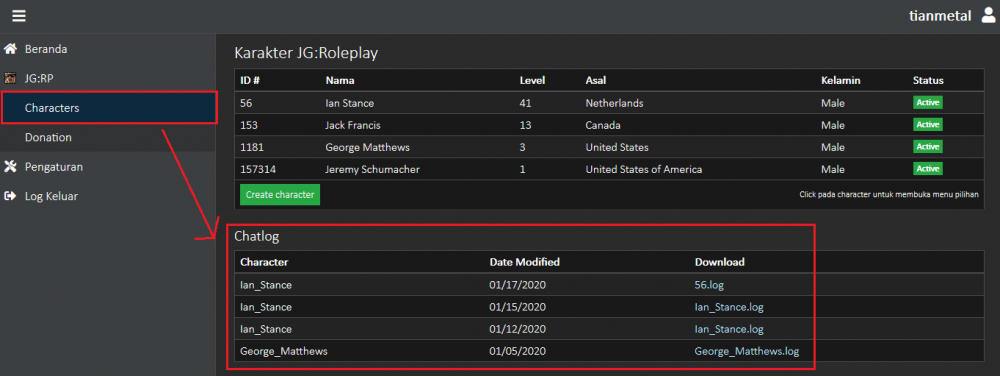Click the JG:RP game icon

pos(10,78)
